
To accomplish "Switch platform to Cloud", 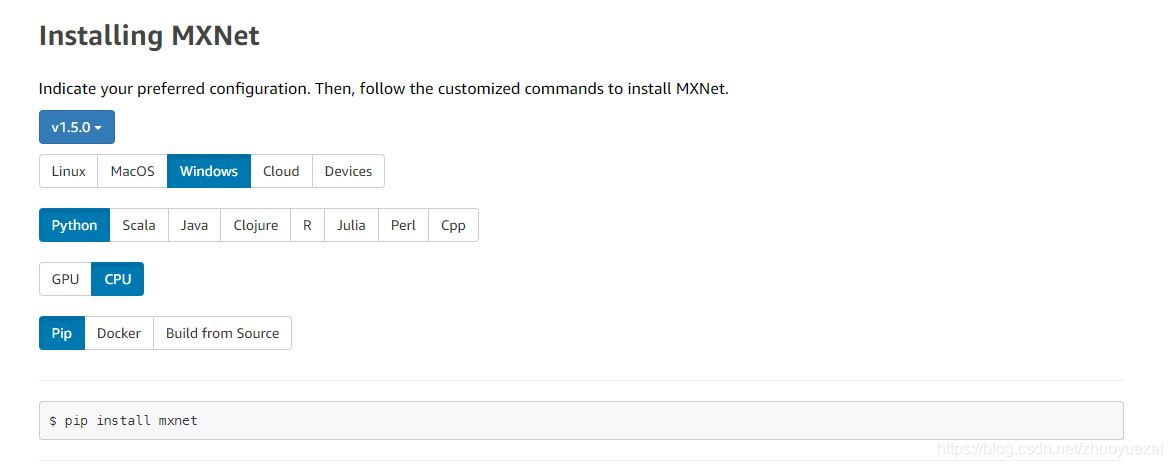I will click(x=281, y=171).
